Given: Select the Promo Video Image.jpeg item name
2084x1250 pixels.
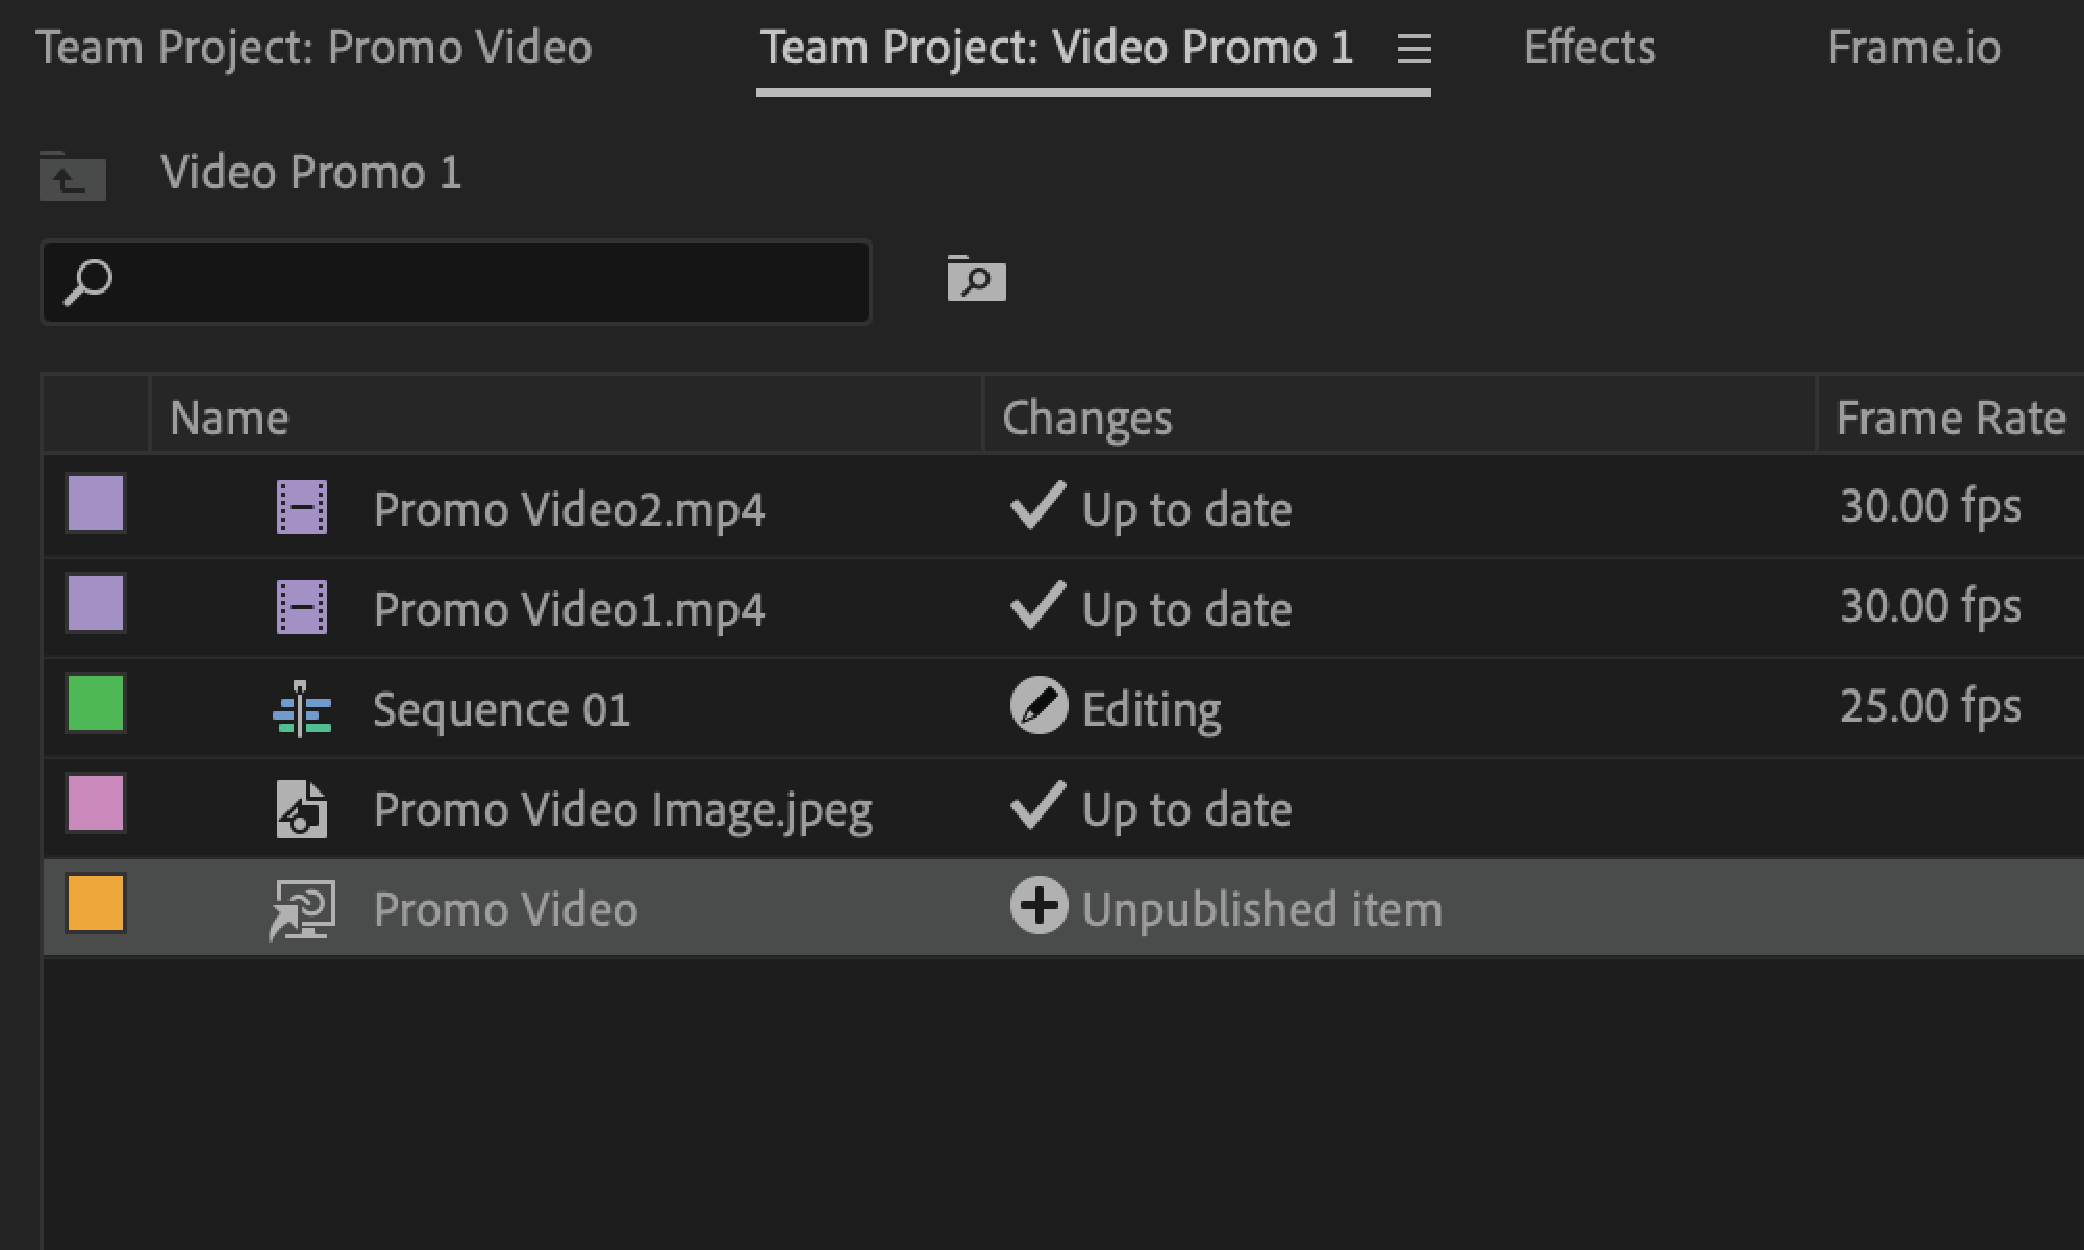Looking at the screenshot, I should point(622,809).
